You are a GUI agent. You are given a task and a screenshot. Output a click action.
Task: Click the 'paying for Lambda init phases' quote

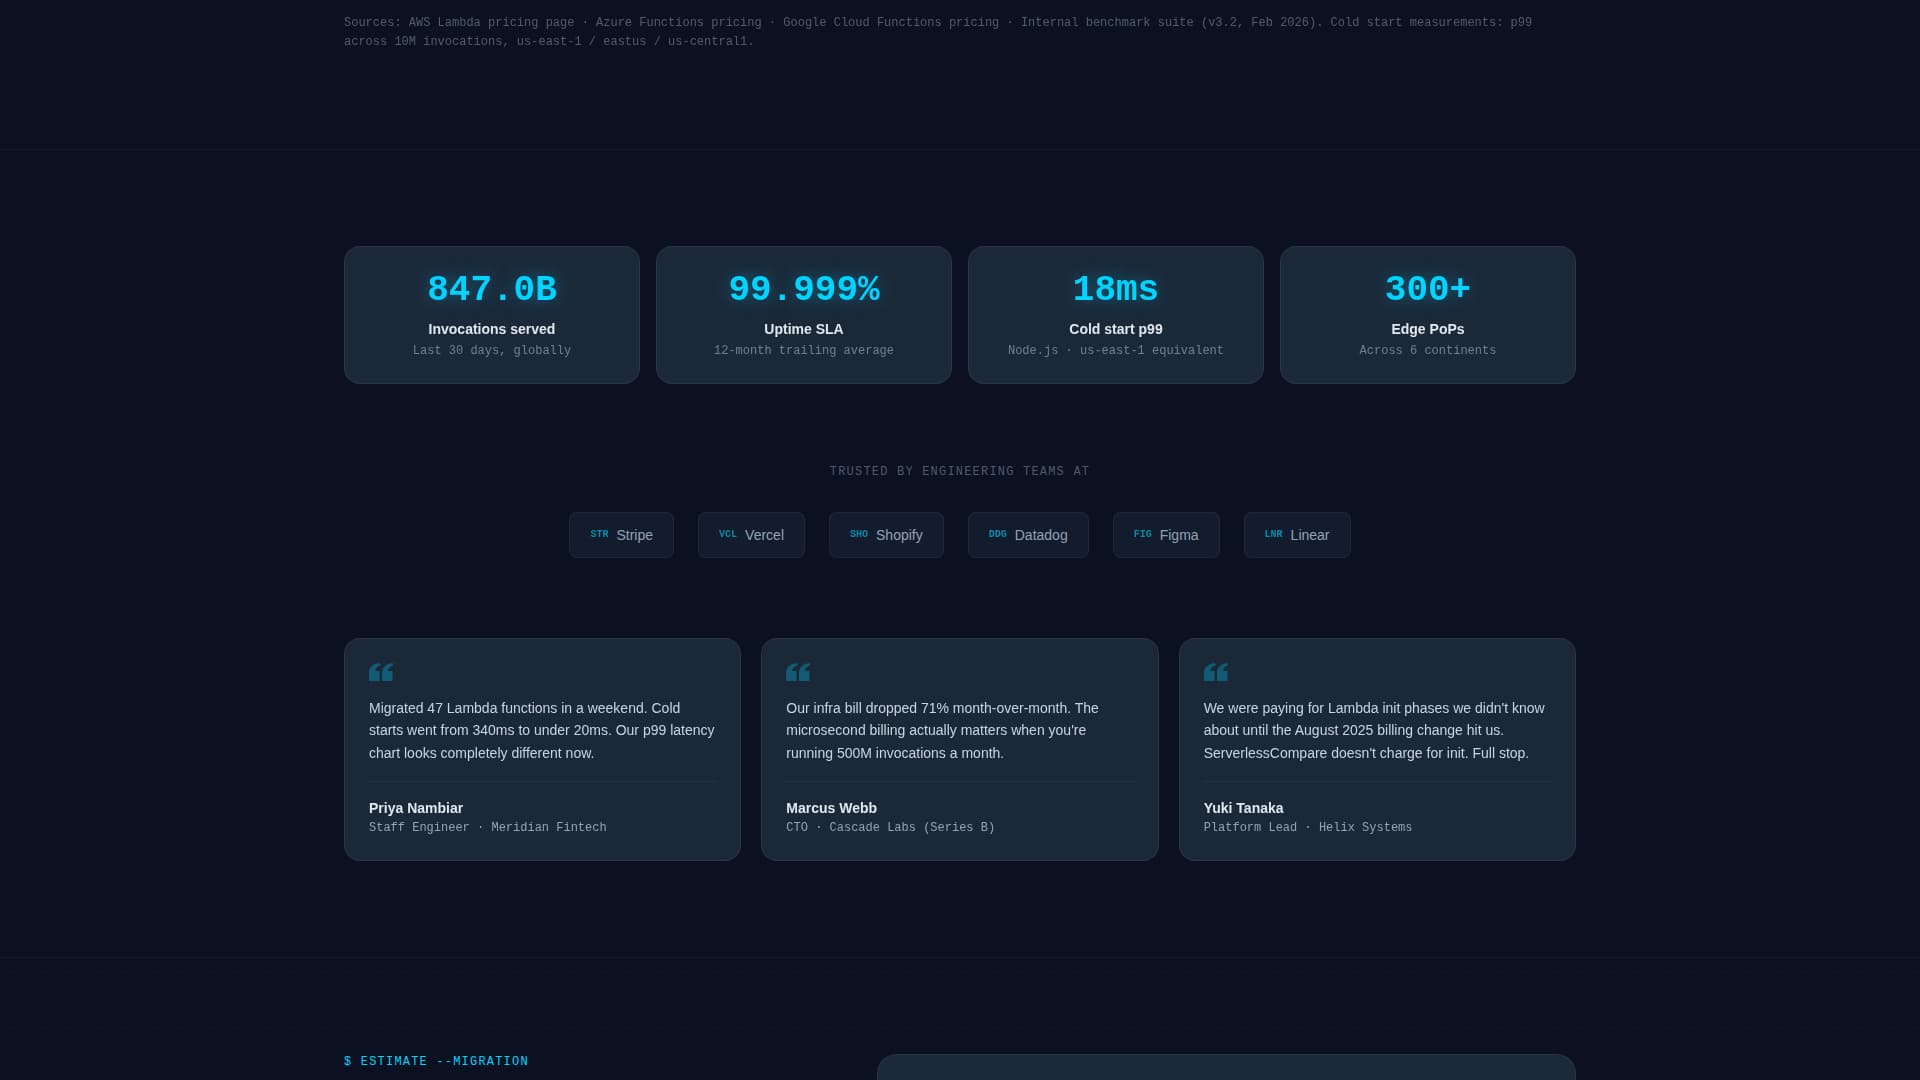(x=1374, y=731)
